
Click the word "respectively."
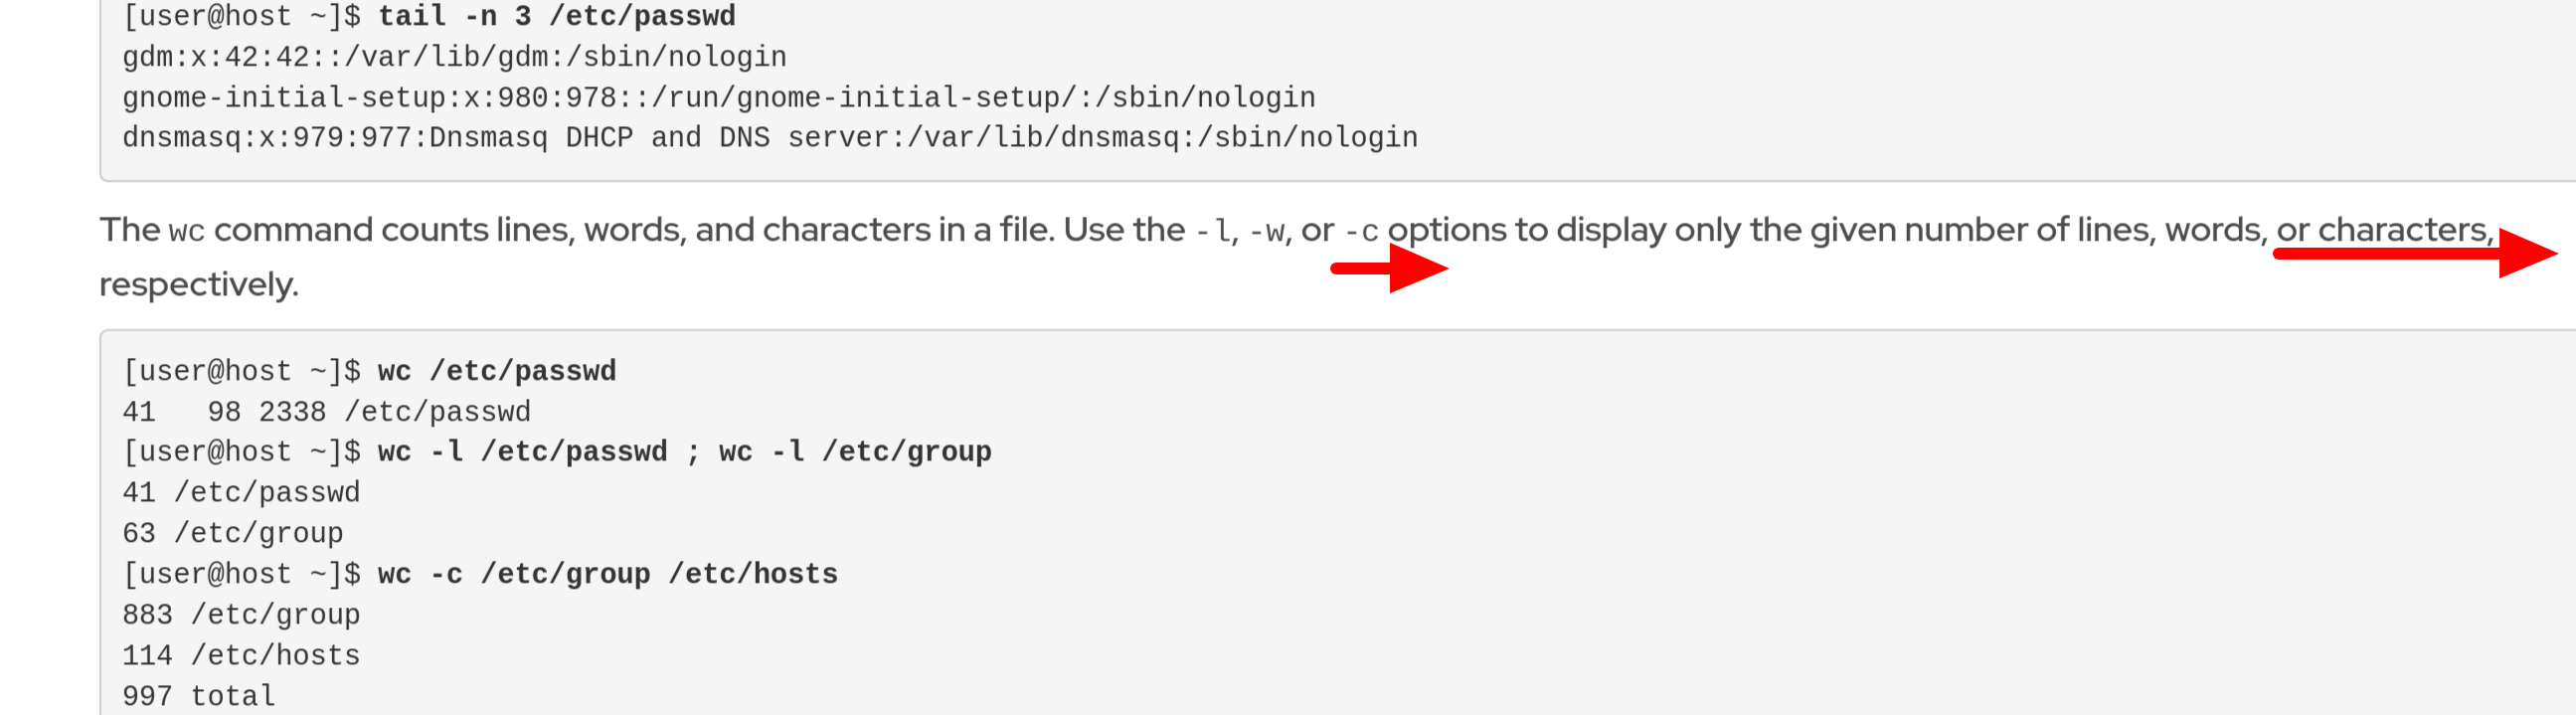pyautogui.click(x=199, y=285)
